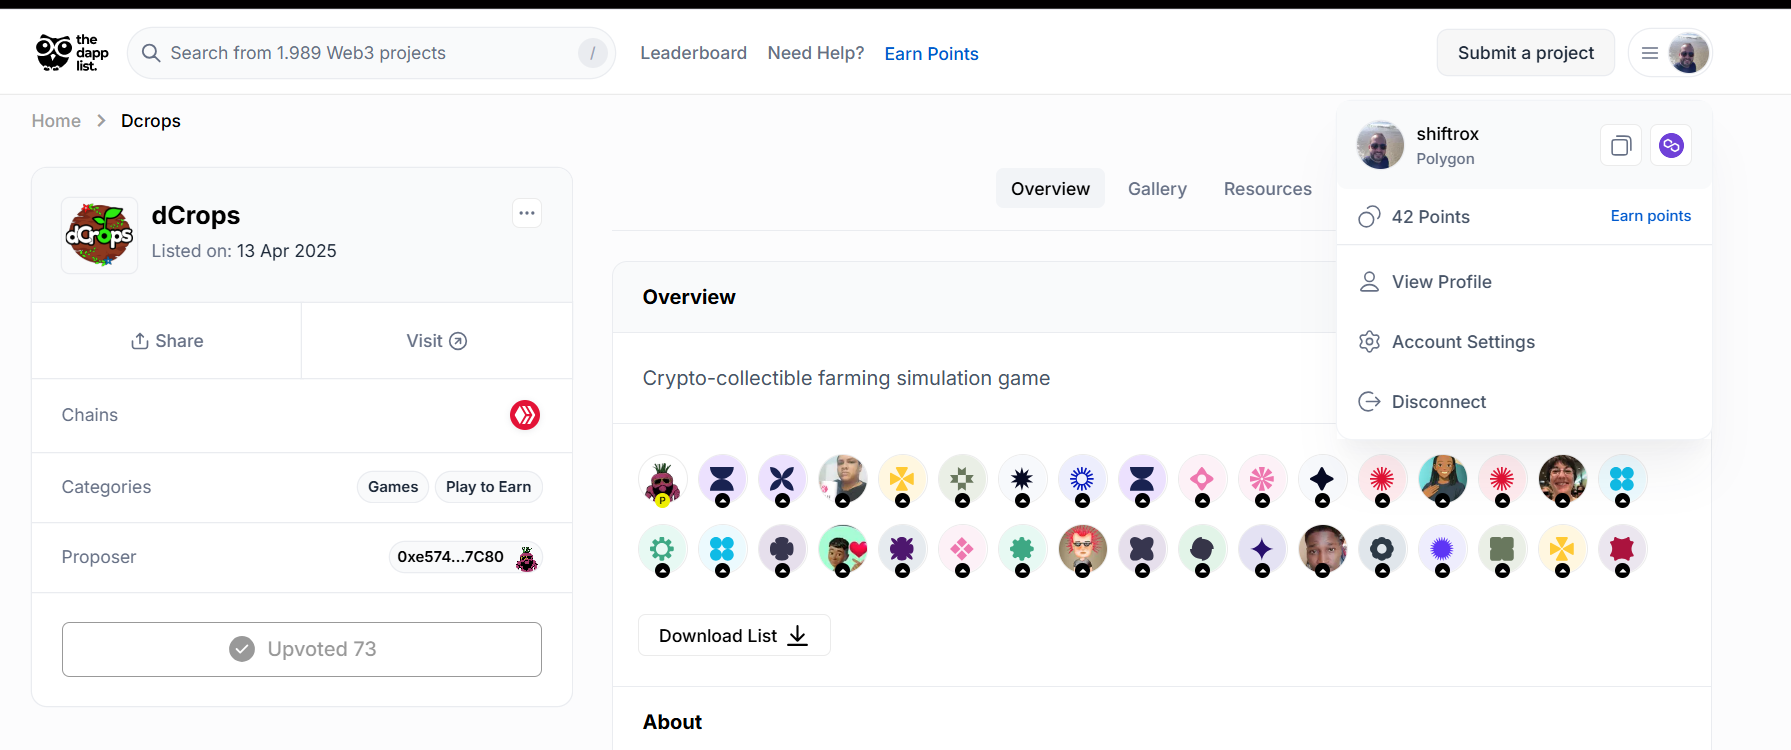Click the purple splat upvoter avatar

point(902,550)
